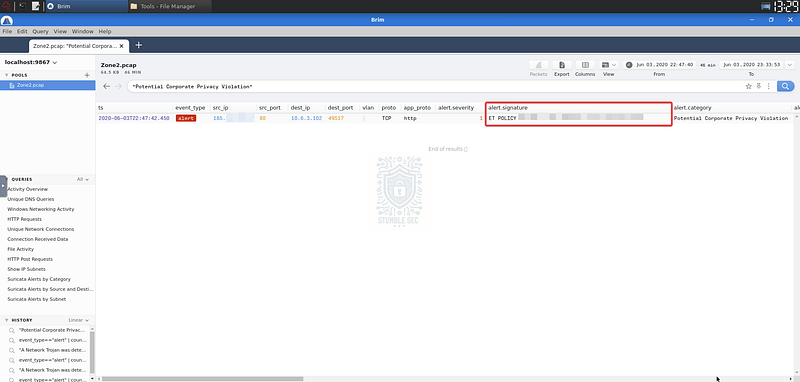Open the localhost:9867 connection dropdown
The height and width of the screenshot is (382, 800).
tap(31, 62)
